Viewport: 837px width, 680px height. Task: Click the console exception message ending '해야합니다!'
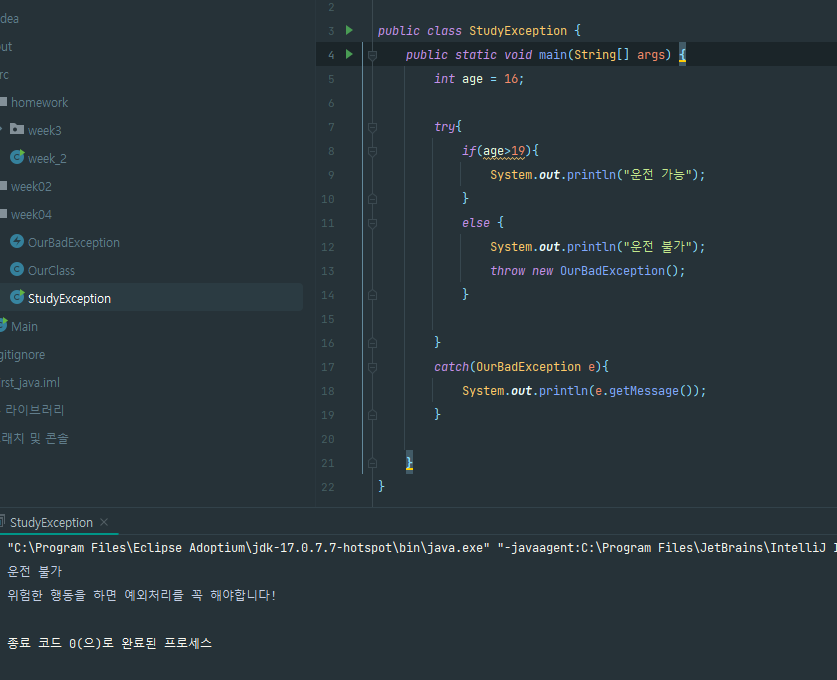pos(142,595)
